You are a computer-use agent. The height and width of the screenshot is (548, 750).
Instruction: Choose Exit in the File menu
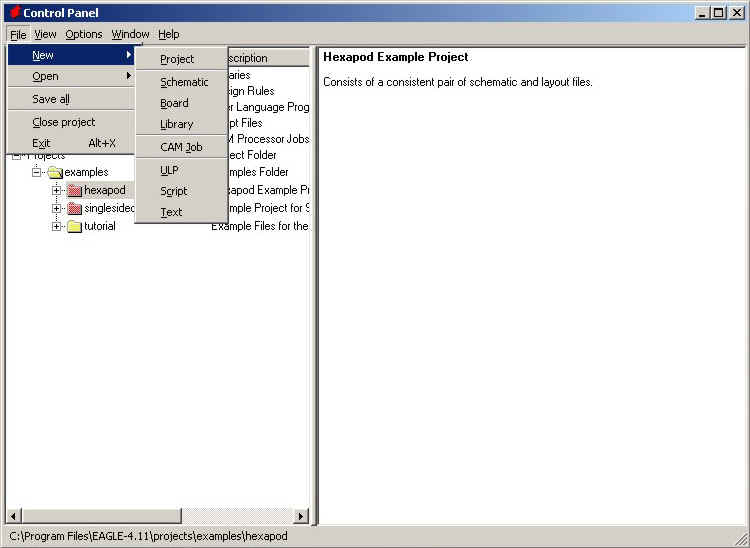pos(71,143)
